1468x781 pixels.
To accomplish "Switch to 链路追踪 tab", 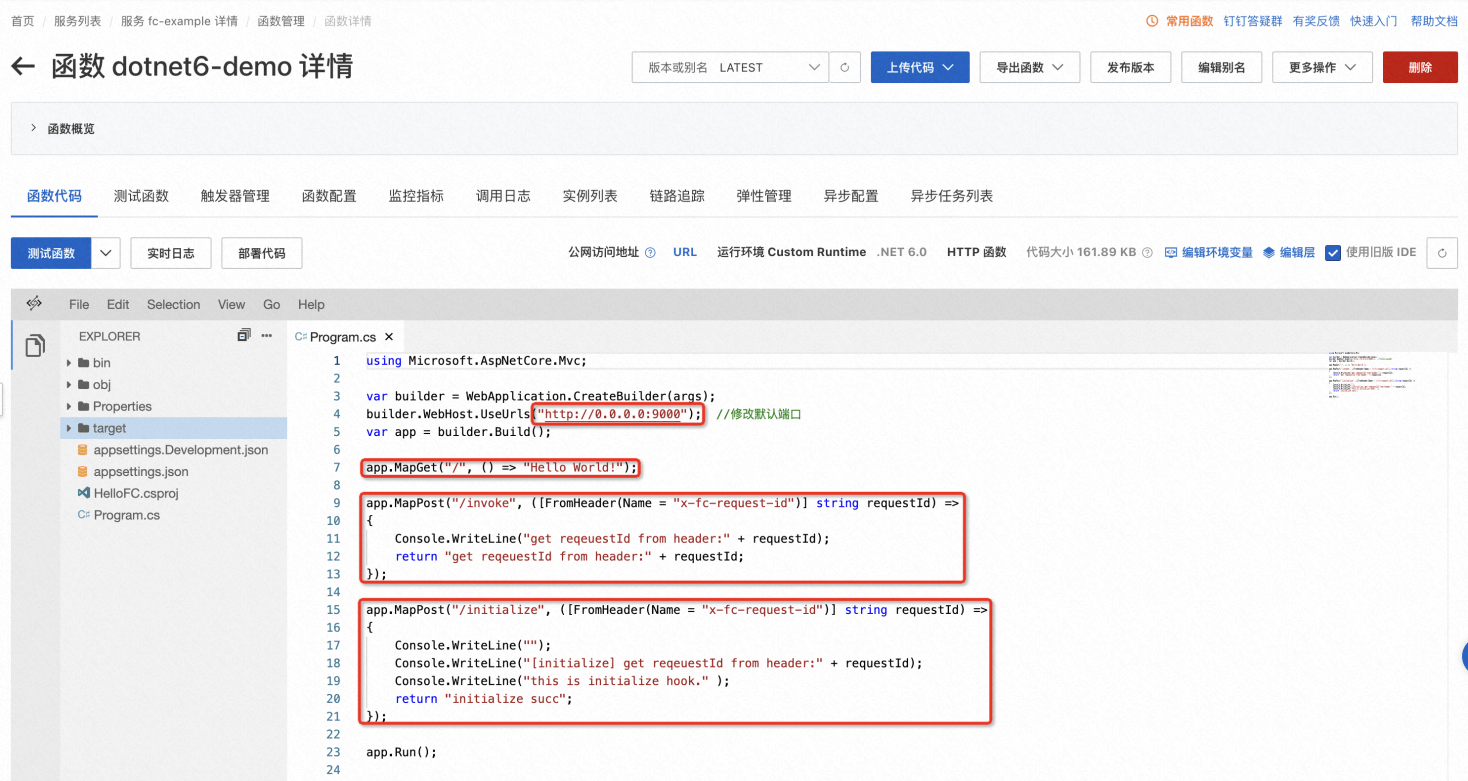I will click(677, 196).
